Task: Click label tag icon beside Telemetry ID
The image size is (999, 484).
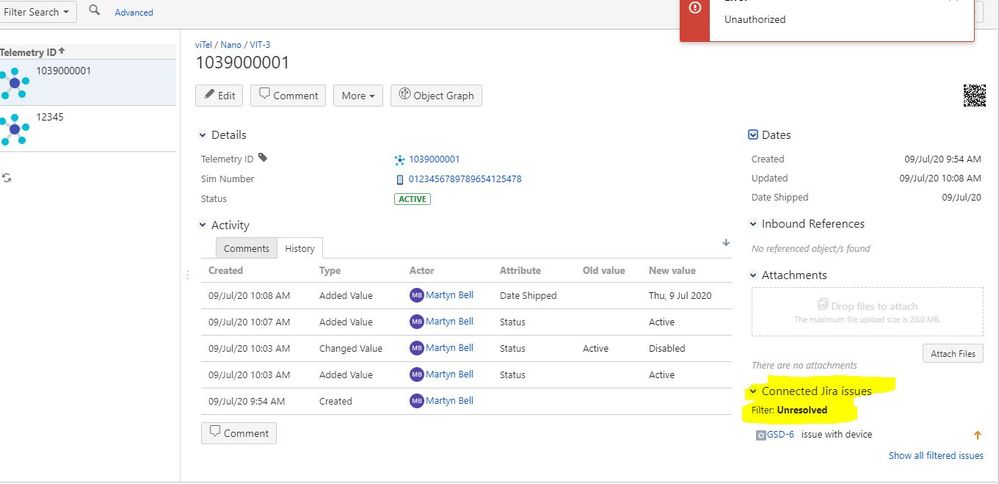Action: (262, 158)
